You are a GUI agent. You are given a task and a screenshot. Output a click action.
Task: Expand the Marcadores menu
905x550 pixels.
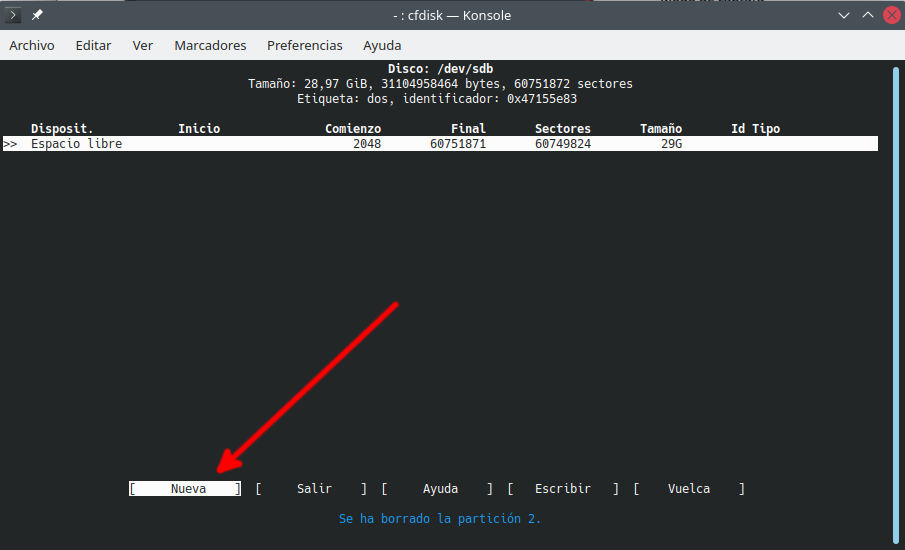(210, 45)
